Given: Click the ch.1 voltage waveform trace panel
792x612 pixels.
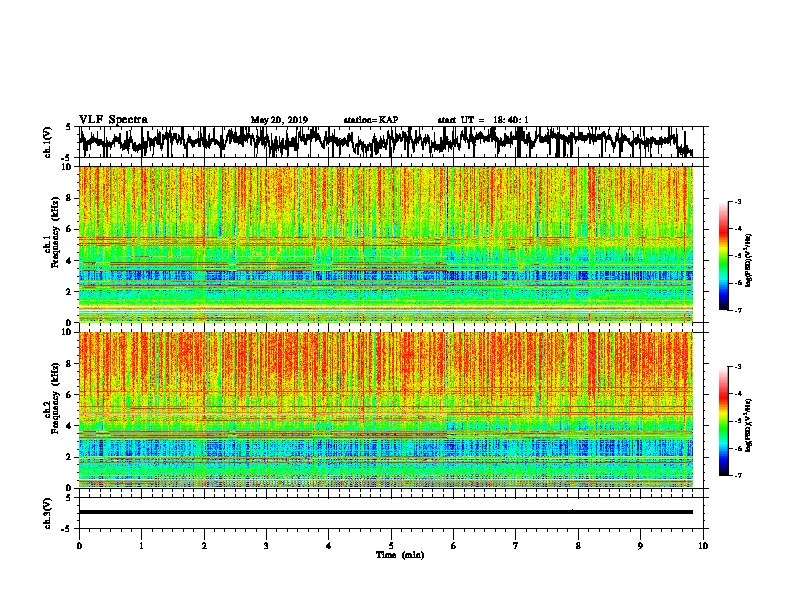Looking at the screenshot, I should pos(391,142).
